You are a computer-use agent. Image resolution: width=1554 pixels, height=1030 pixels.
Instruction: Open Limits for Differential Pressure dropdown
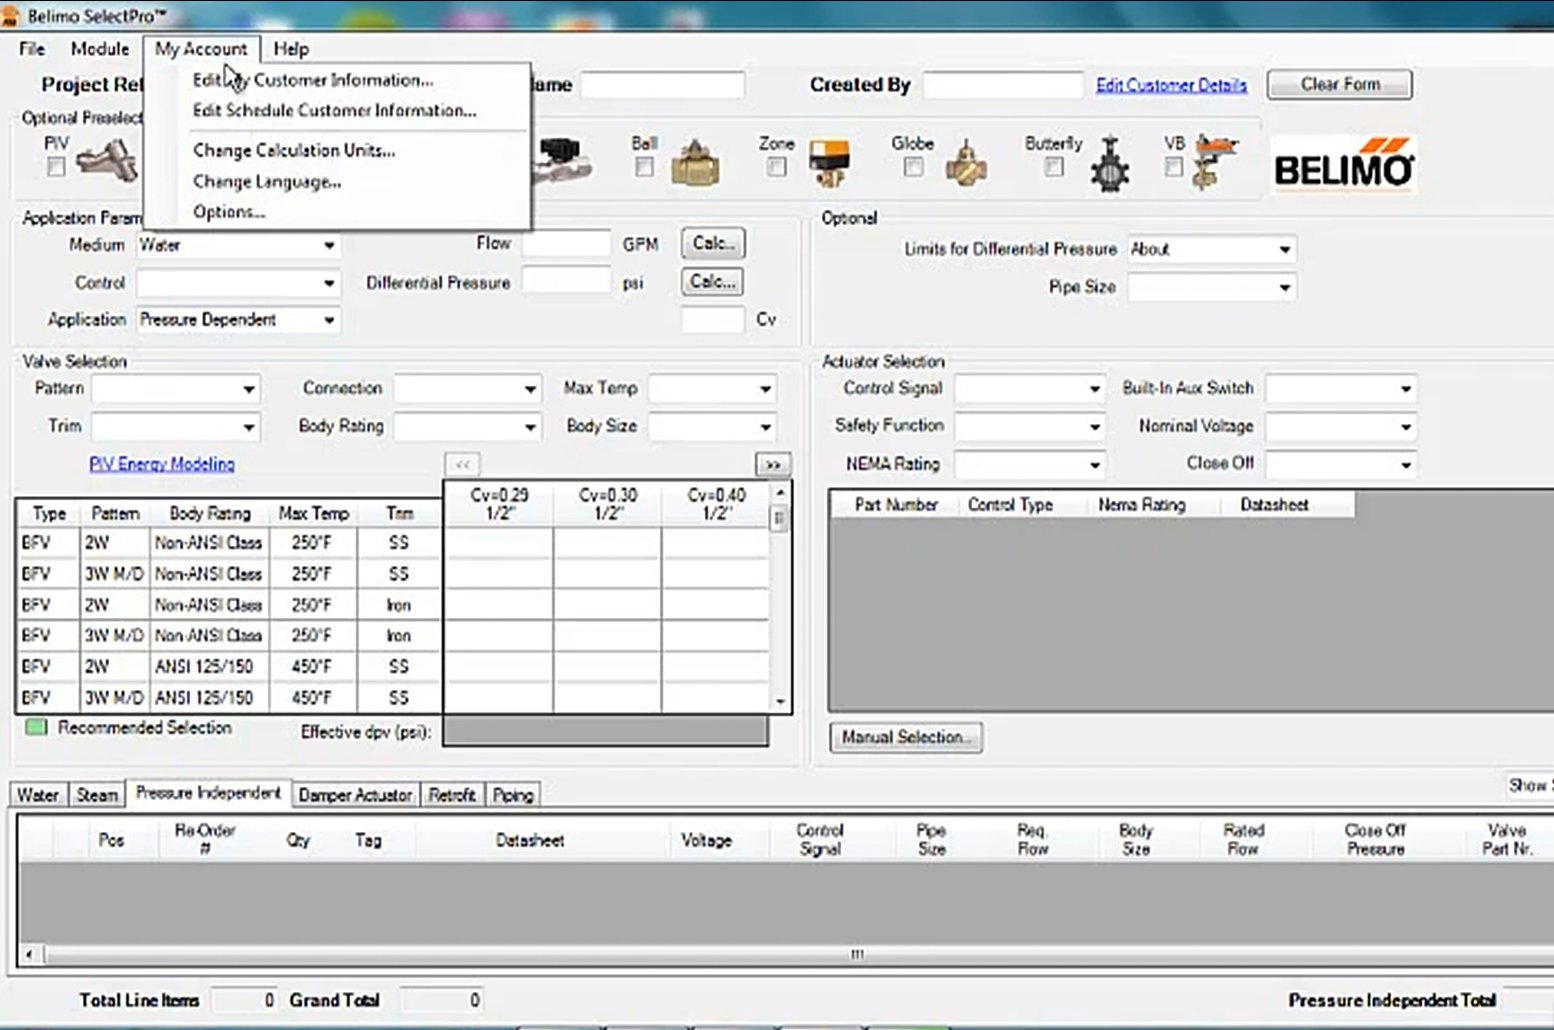pyautogui.click(x=1212, y=249)
